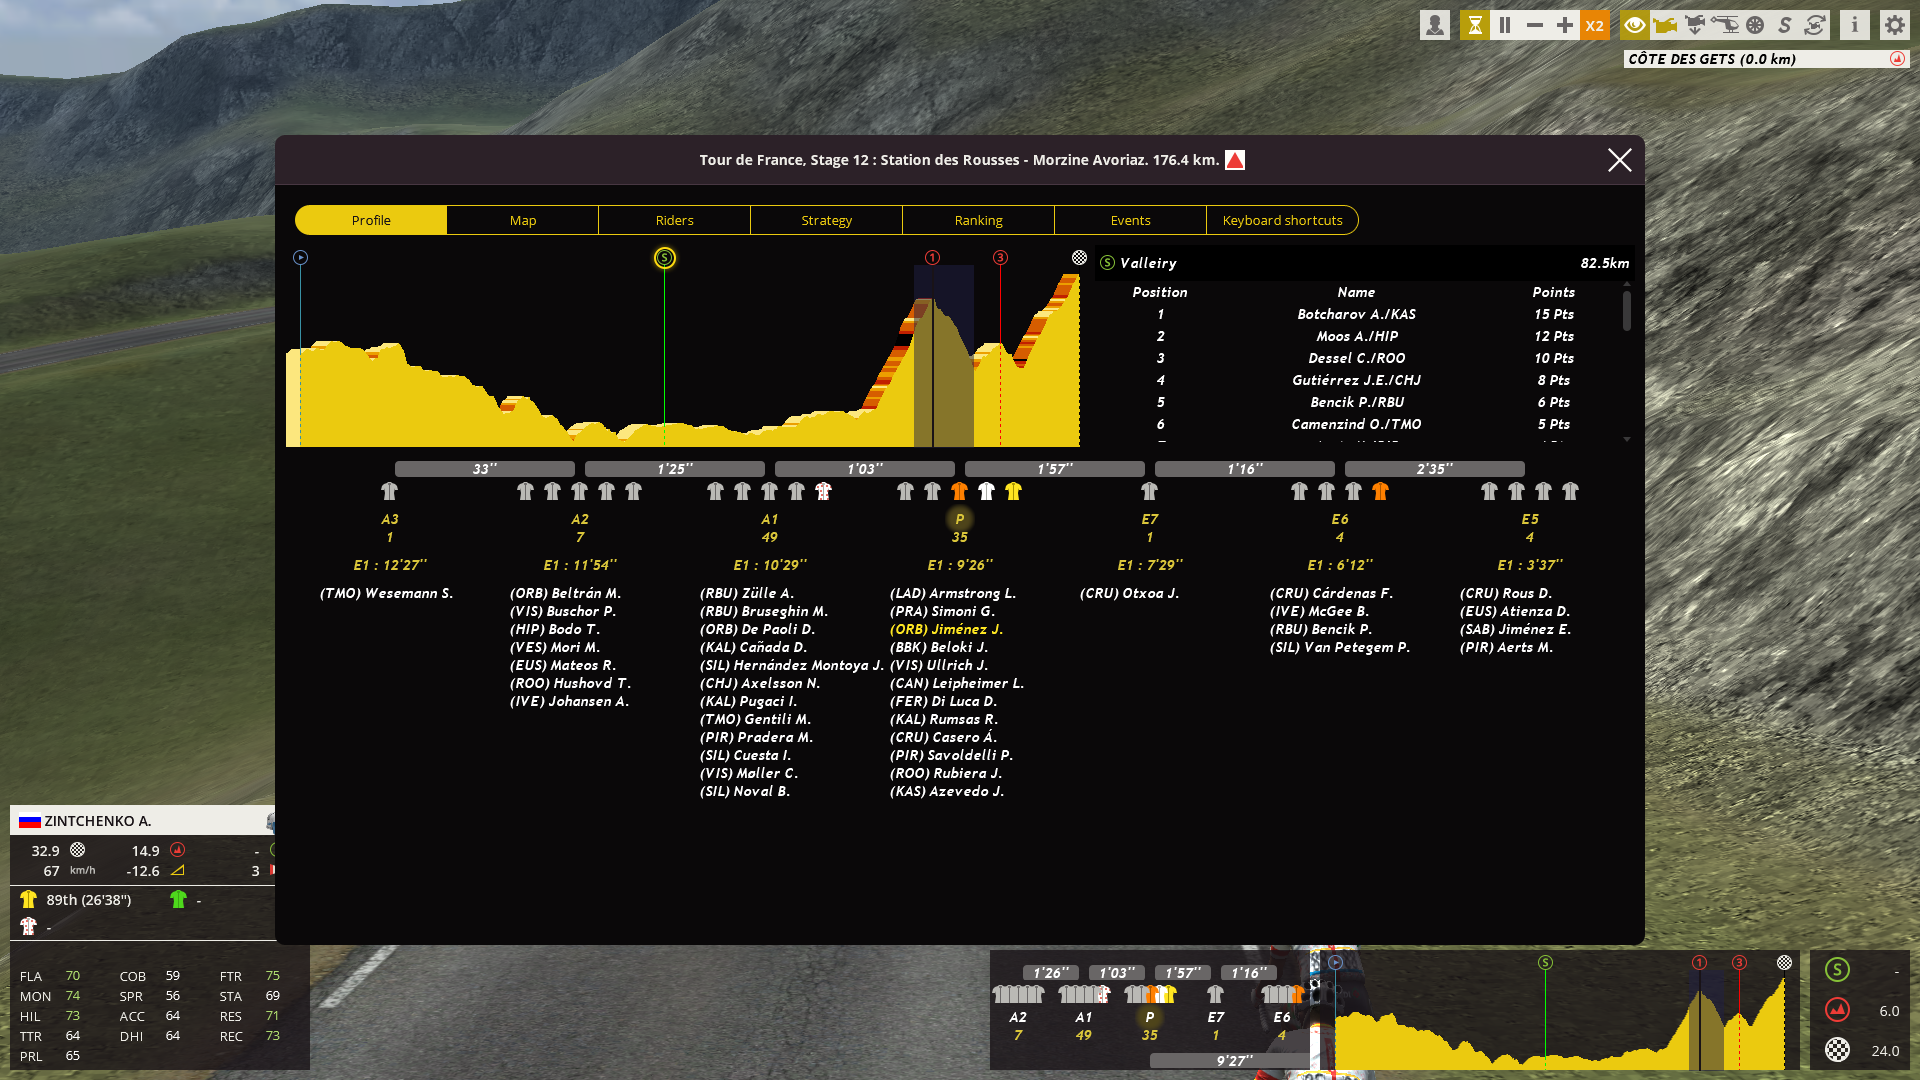Select the sprint S marker on the profile
This screenshot has height=1080, width=1920.
coord(665,258)
